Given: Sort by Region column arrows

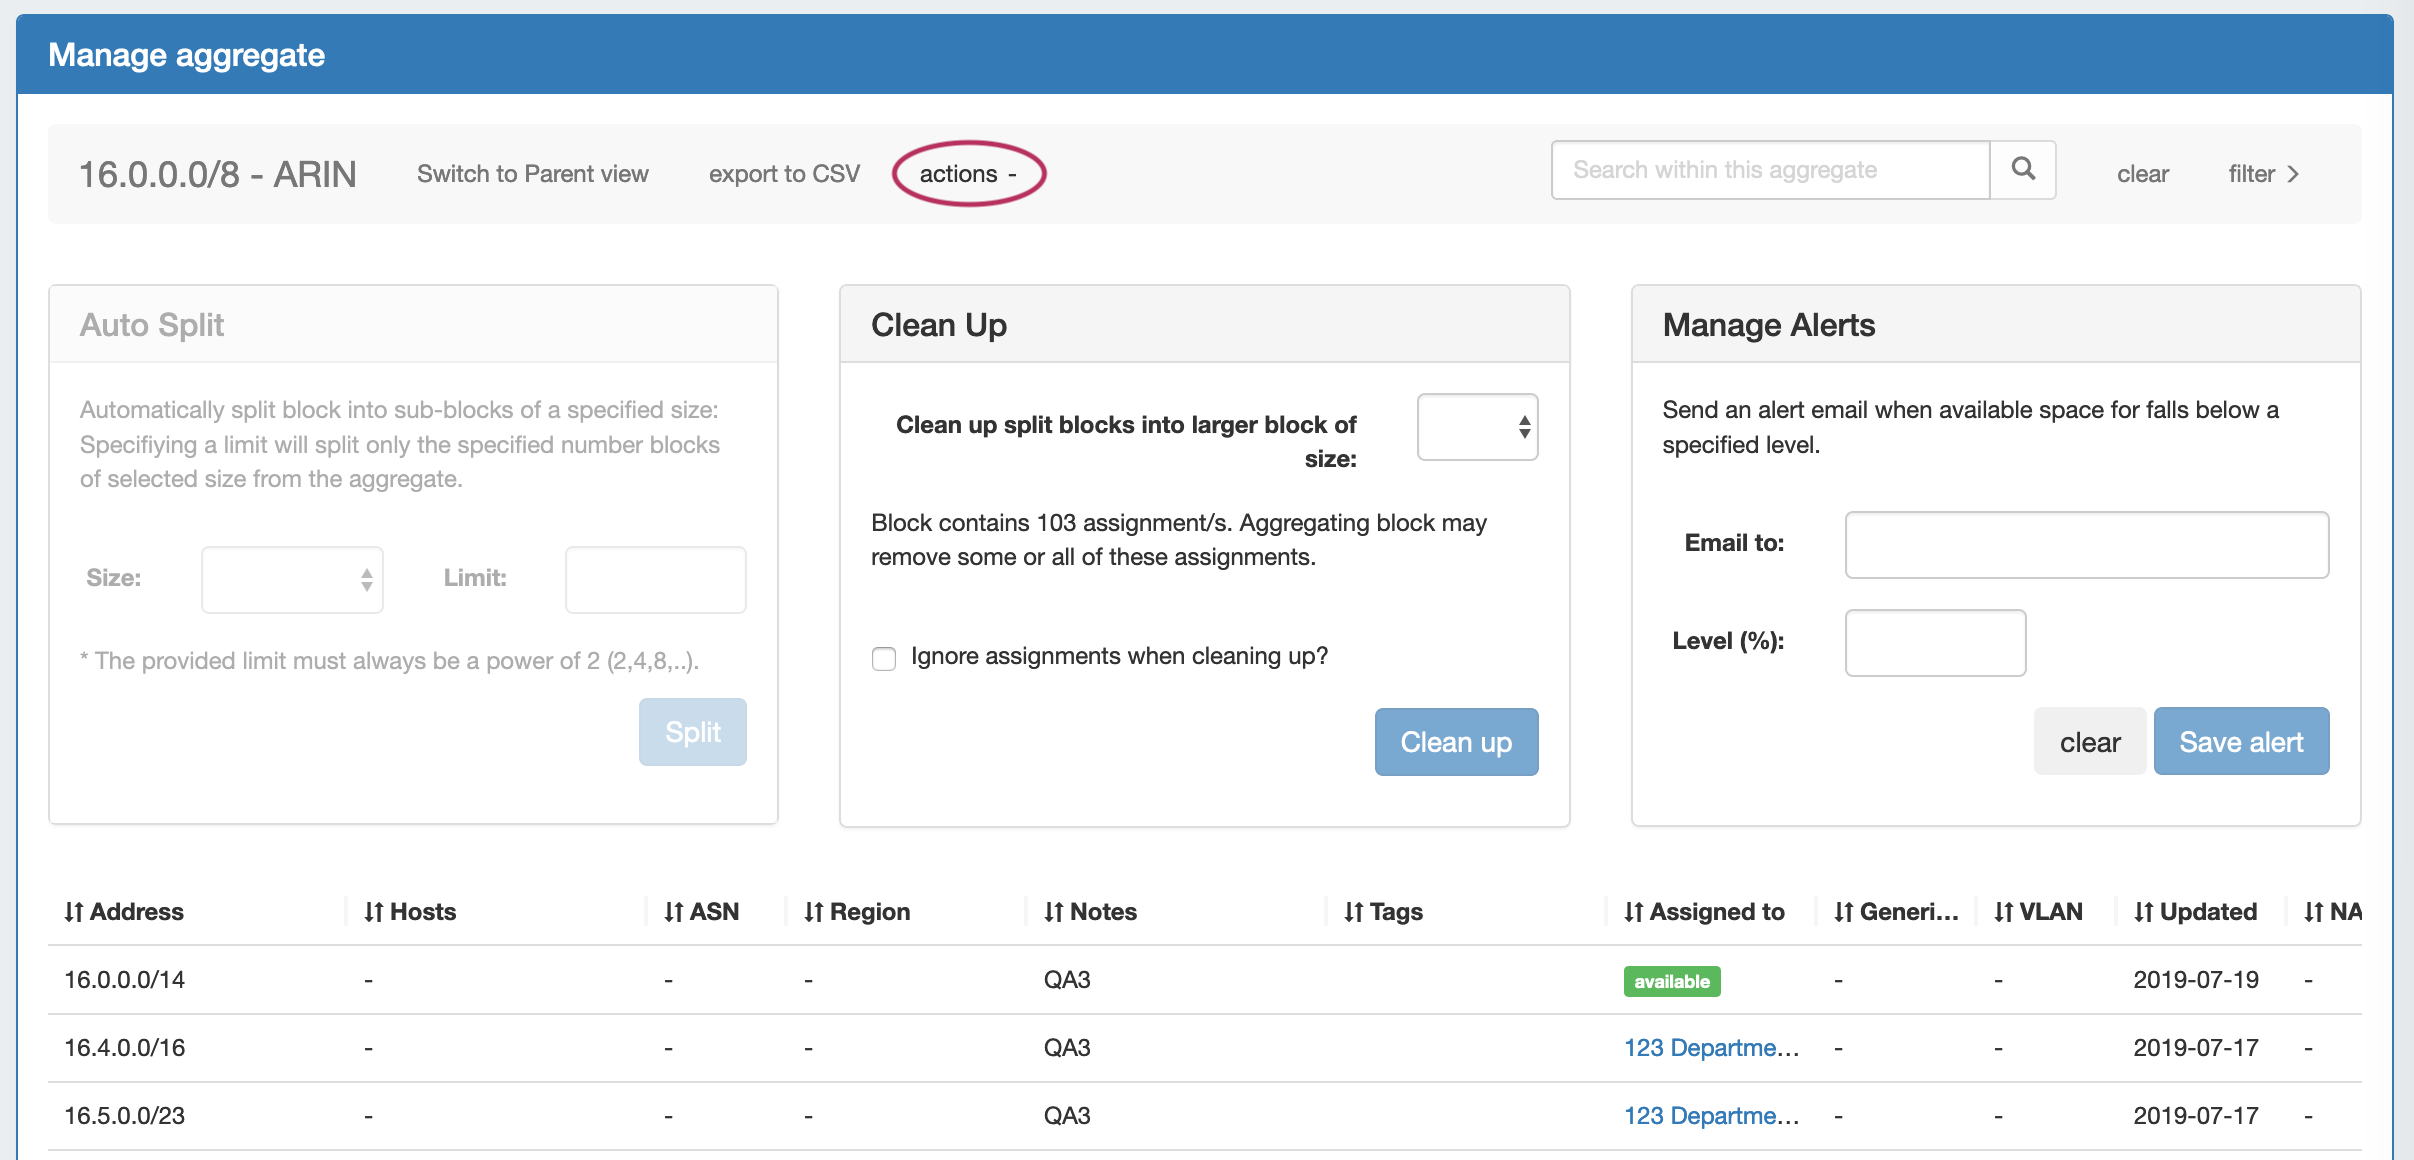Looking at the screenshot, I should click(x=813, y=912).
